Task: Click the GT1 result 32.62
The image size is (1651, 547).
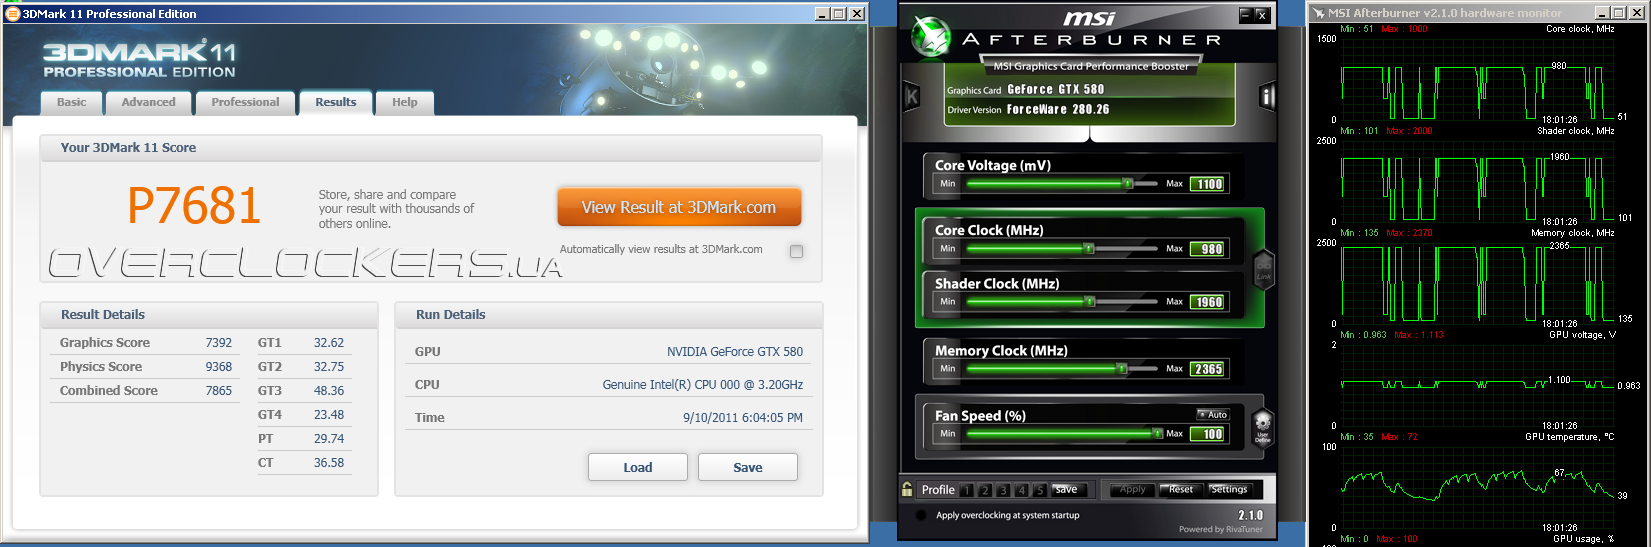Action: click(x=329, y=343)
